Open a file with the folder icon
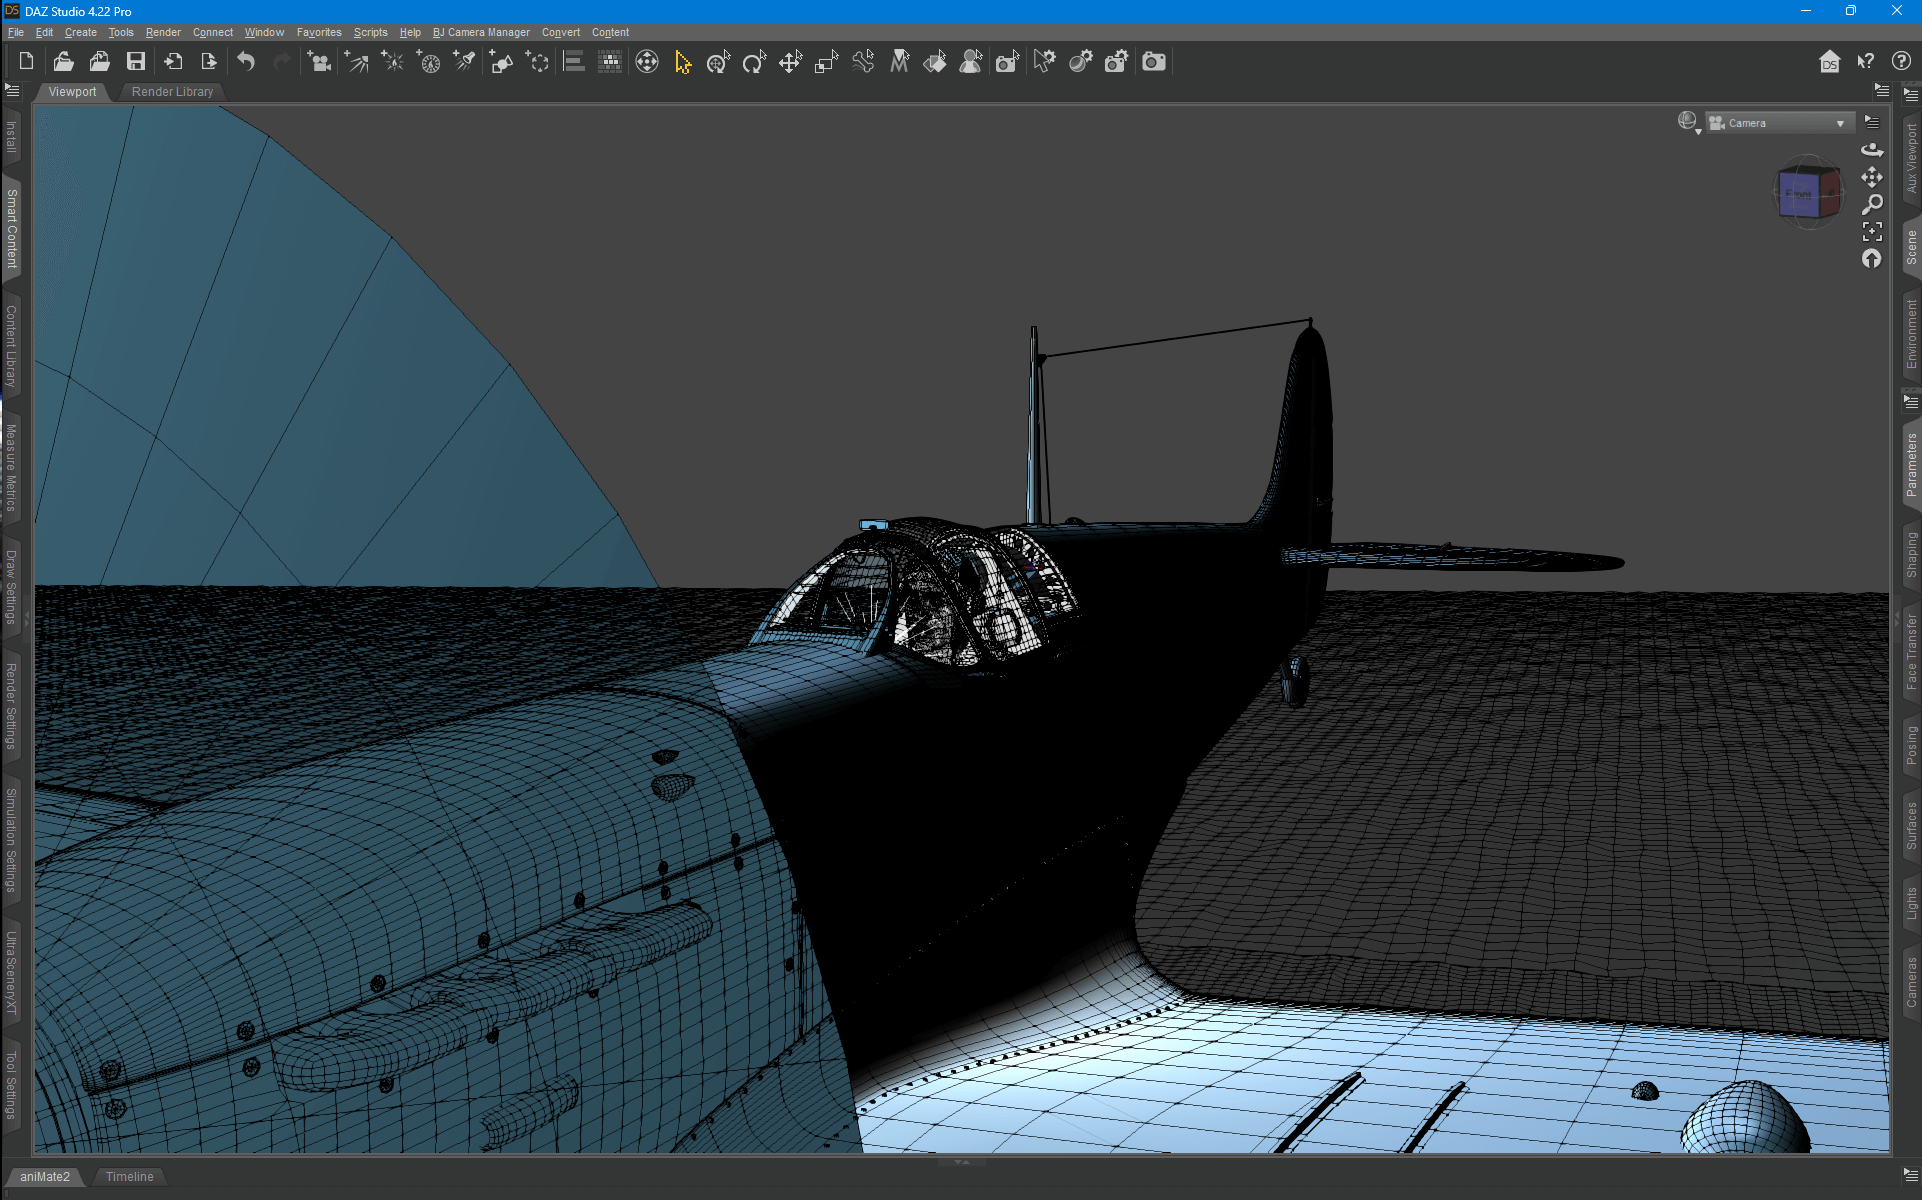This screenshot has width=1922, height=1200. (63, 62)
